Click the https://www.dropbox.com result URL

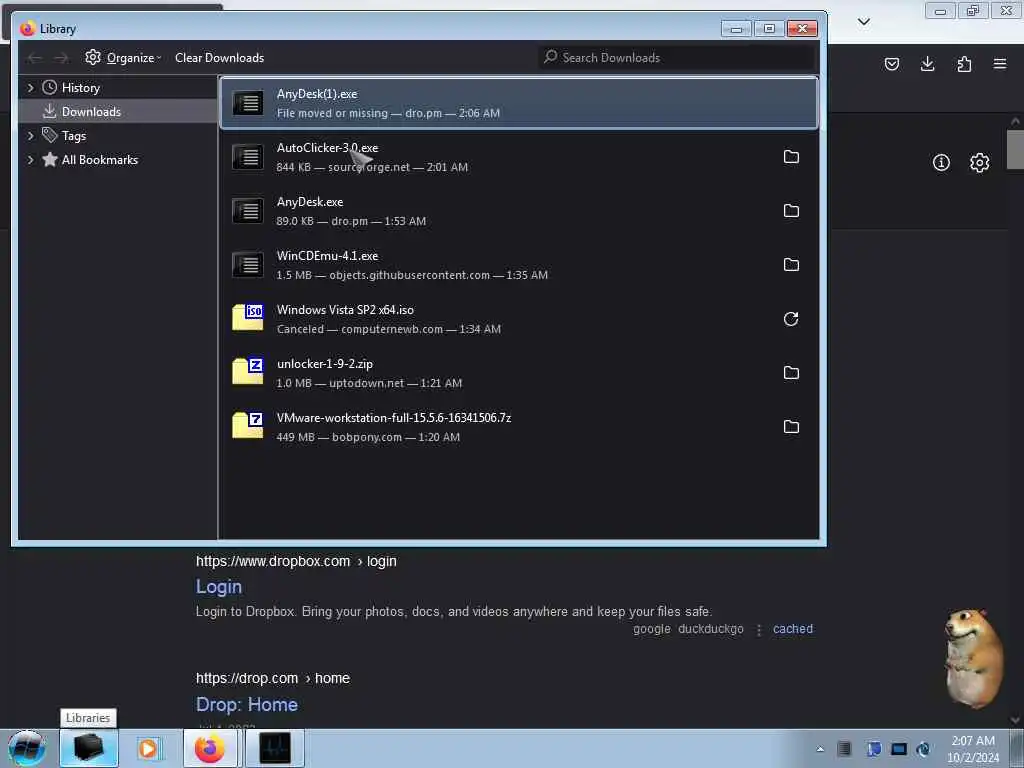pyautogui.click(x=273, y=562)
